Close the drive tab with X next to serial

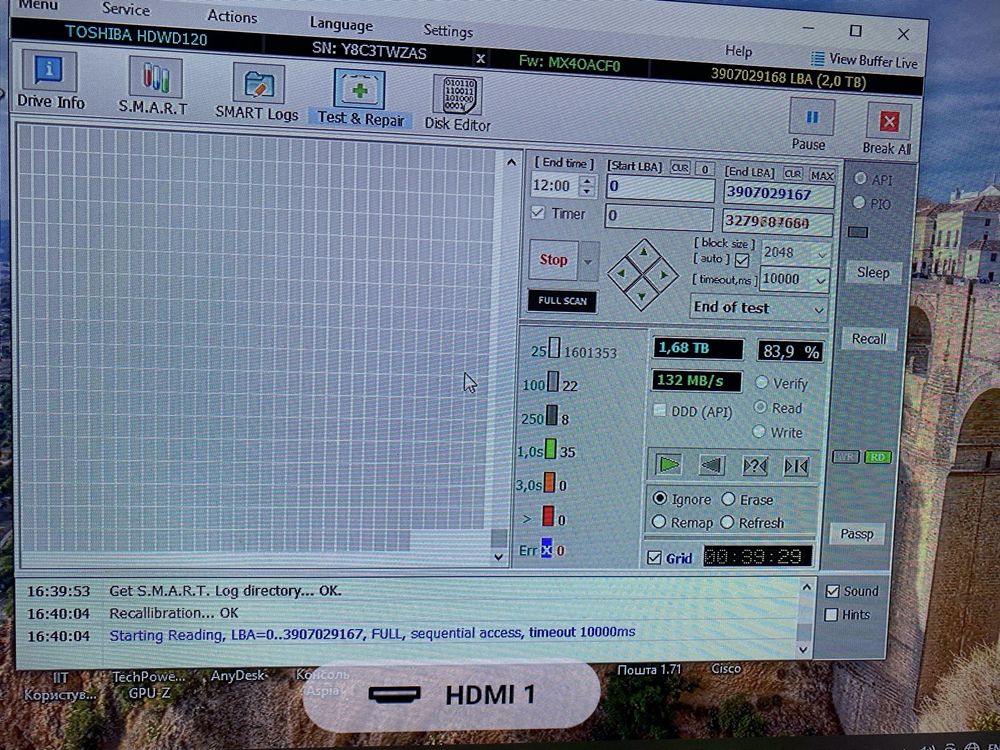click(481, 59)
